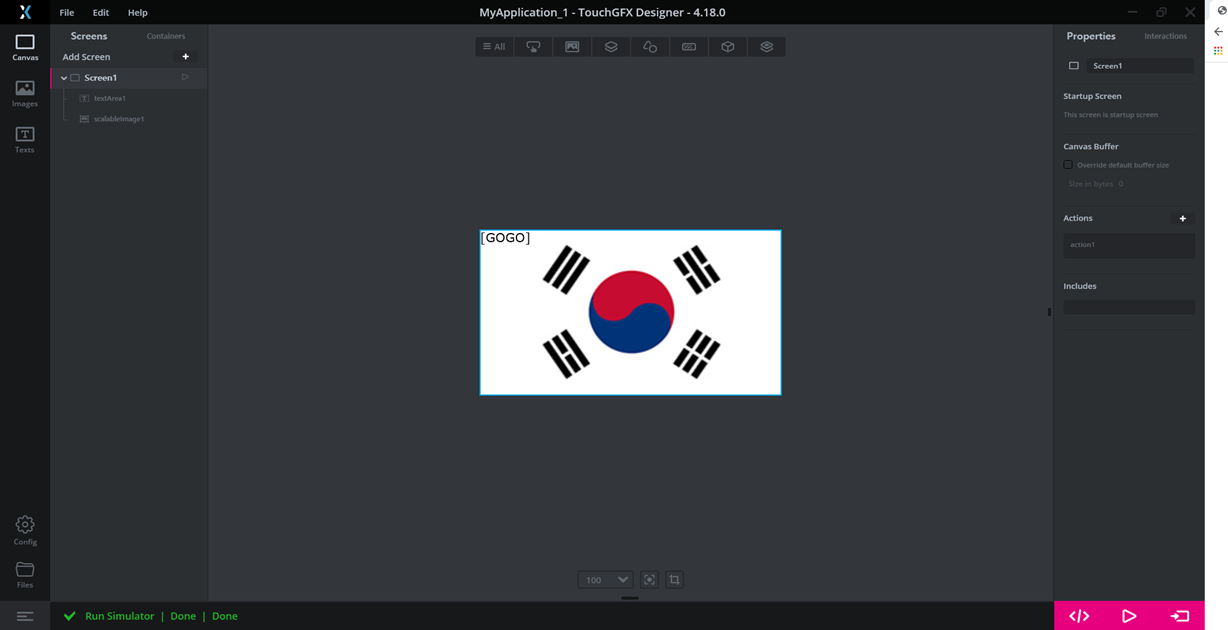Run target with the arrow-into-box icon
Image resolution: width=1228 pixels, height=630 pixels.
coord(1179,616)
